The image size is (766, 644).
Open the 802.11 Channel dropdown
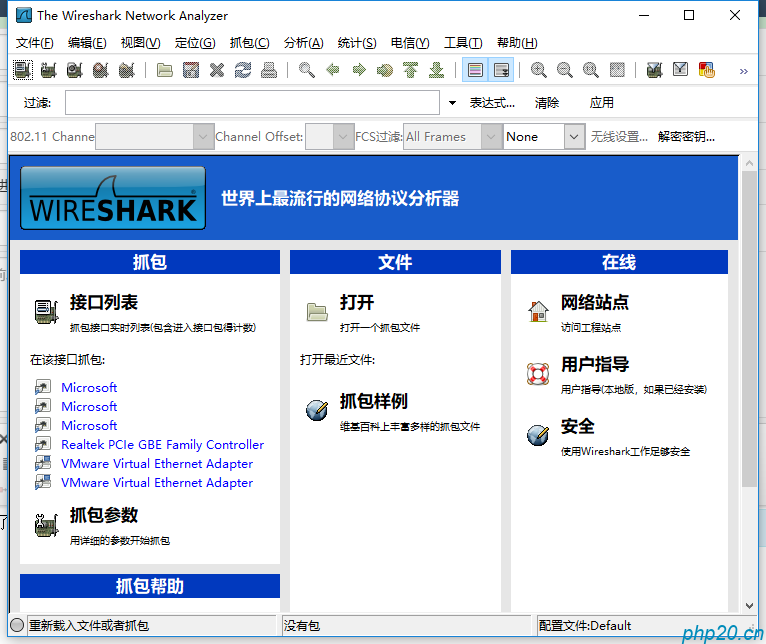coord(154,137)
